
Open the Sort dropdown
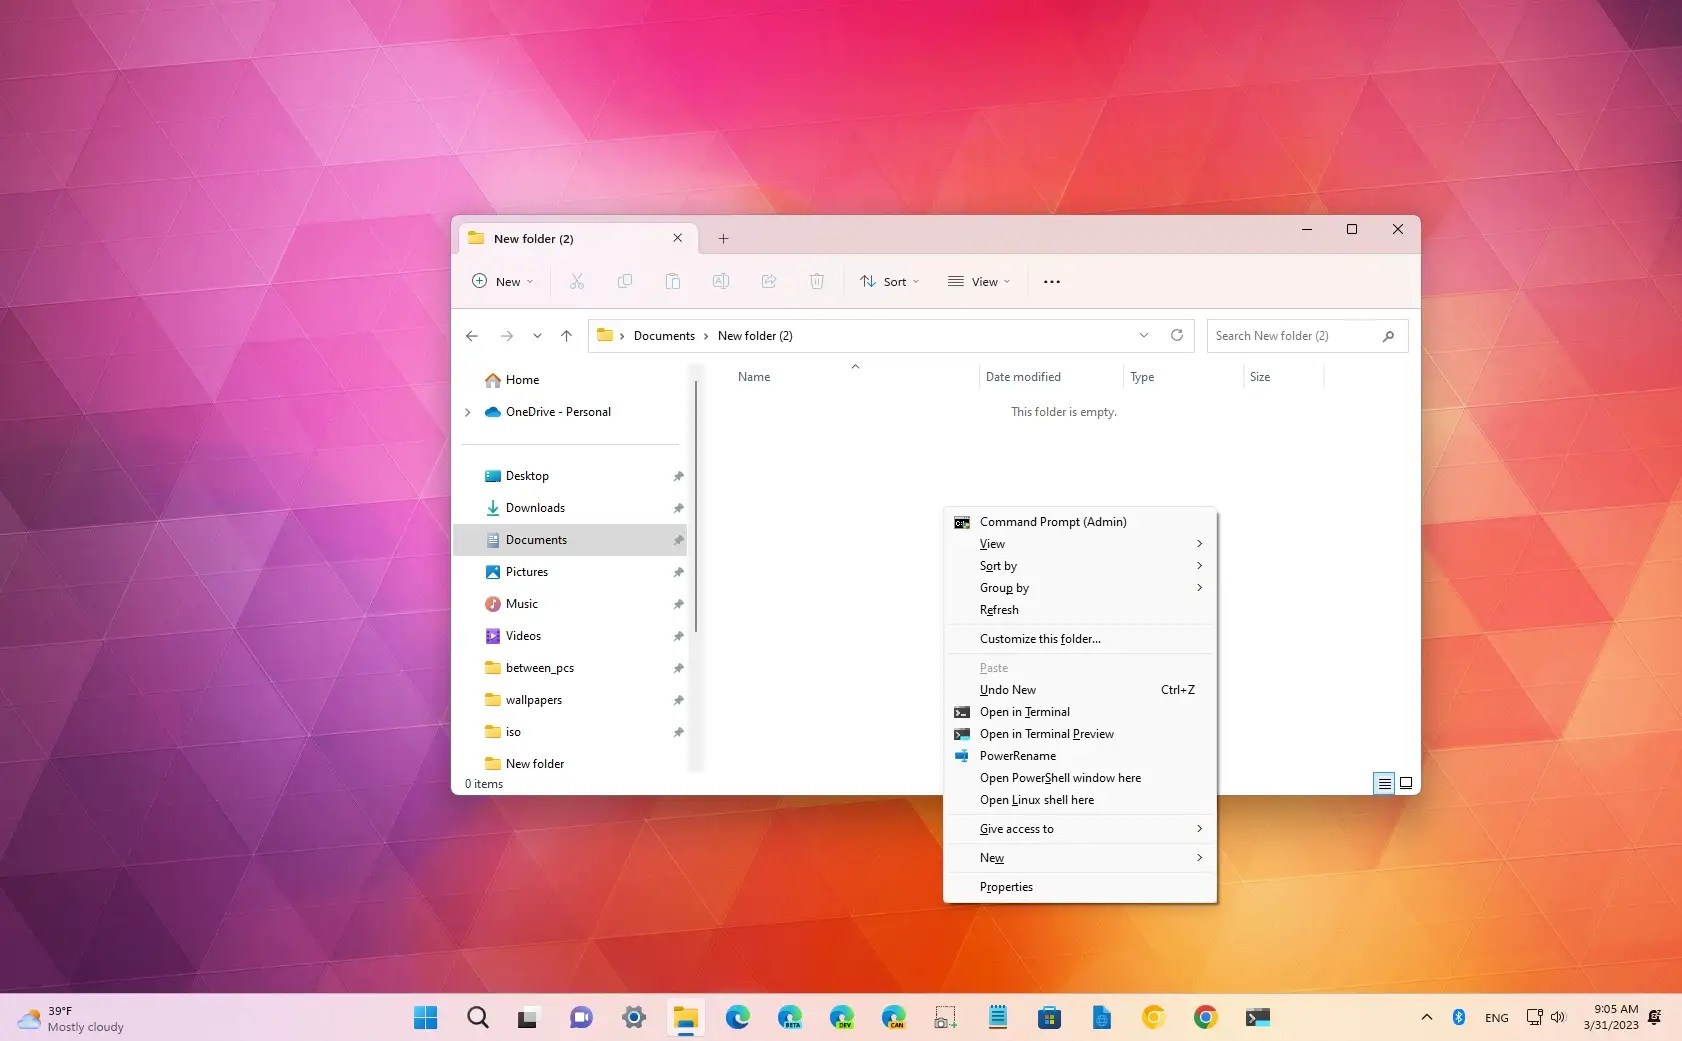pyautogui.click(x=888, y=281)
